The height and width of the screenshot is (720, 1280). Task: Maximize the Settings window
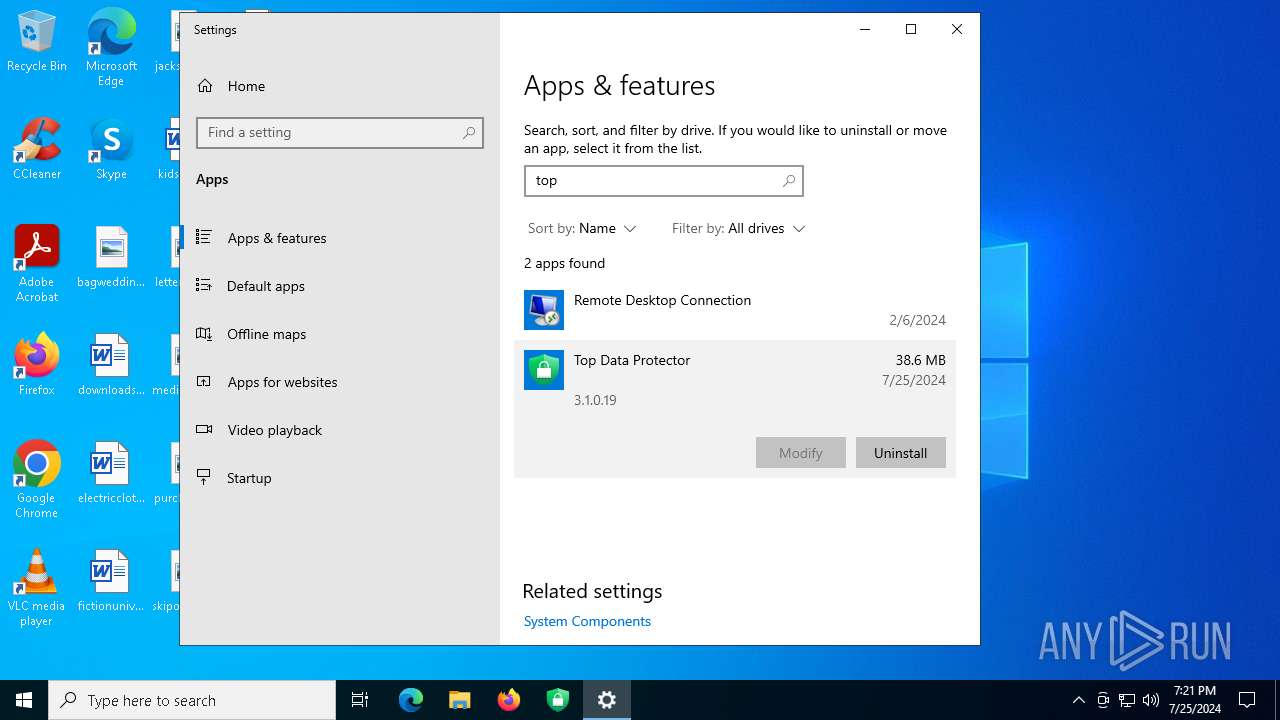point(911,29)
